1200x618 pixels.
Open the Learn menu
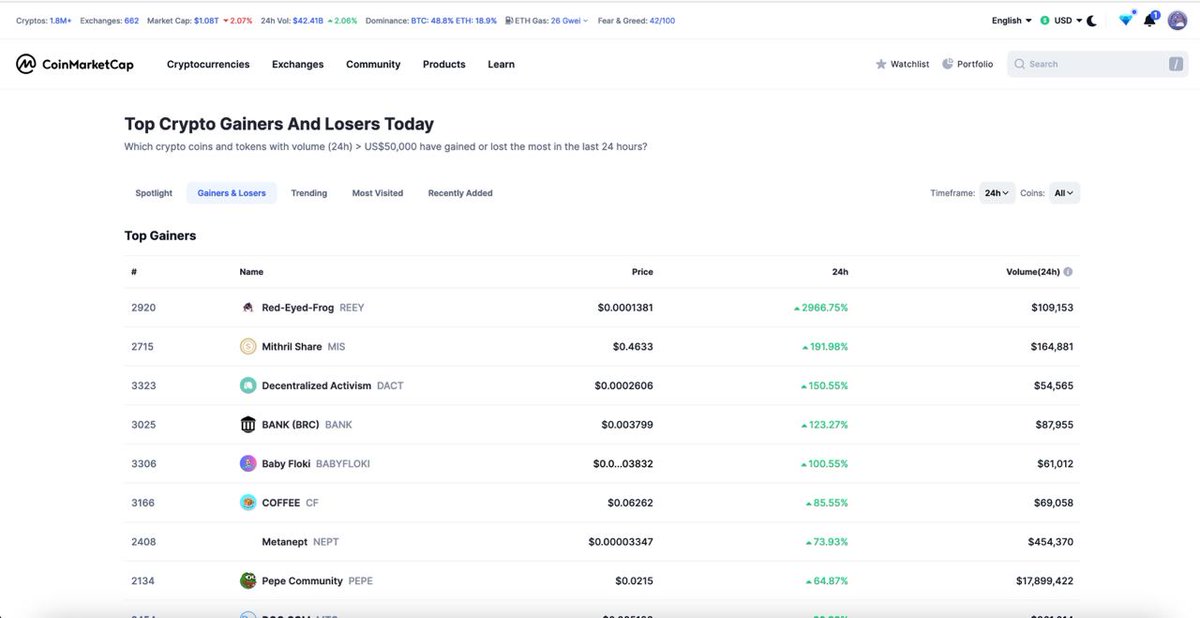pos(501,64)
